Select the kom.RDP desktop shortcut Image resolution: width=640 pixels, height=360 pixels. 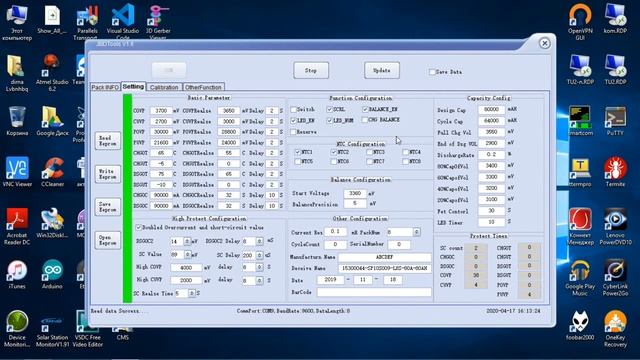615,19
